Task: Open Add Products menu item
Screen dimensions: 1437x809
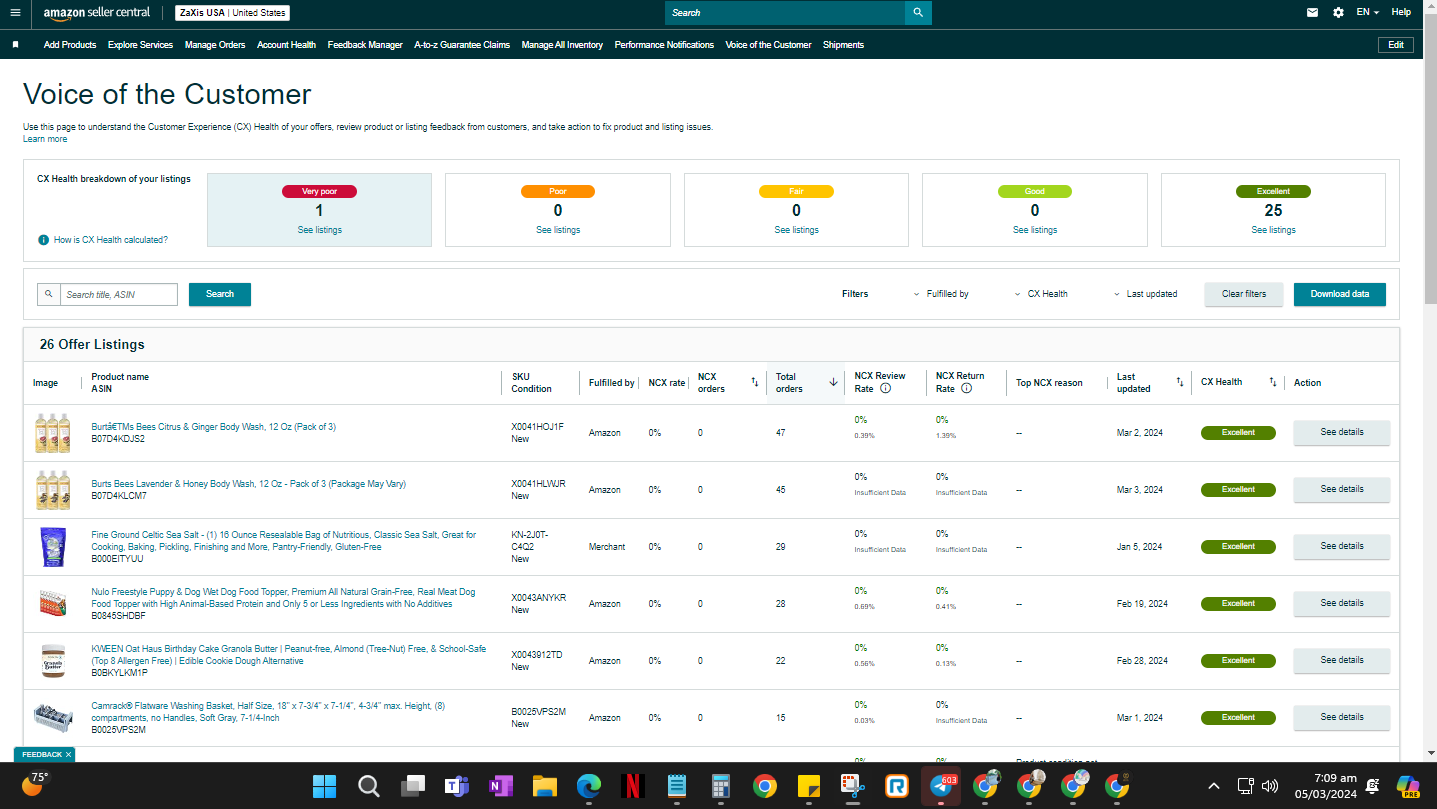Action: coord(70,45)
